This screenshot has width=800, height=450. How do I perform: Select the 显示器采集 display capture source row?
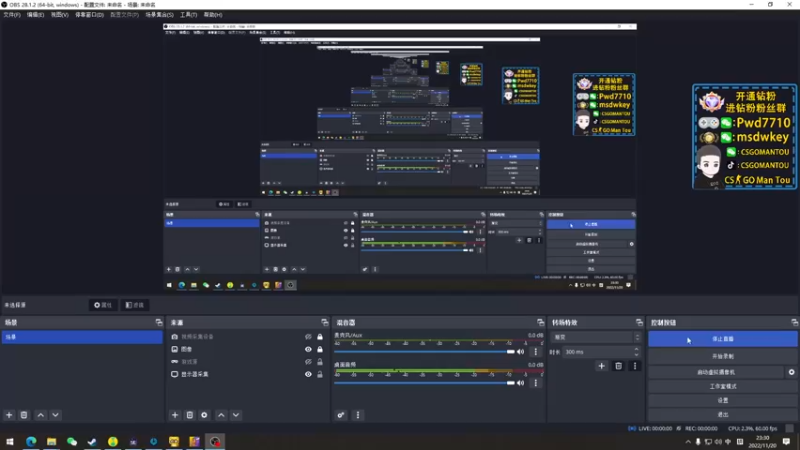247,374
